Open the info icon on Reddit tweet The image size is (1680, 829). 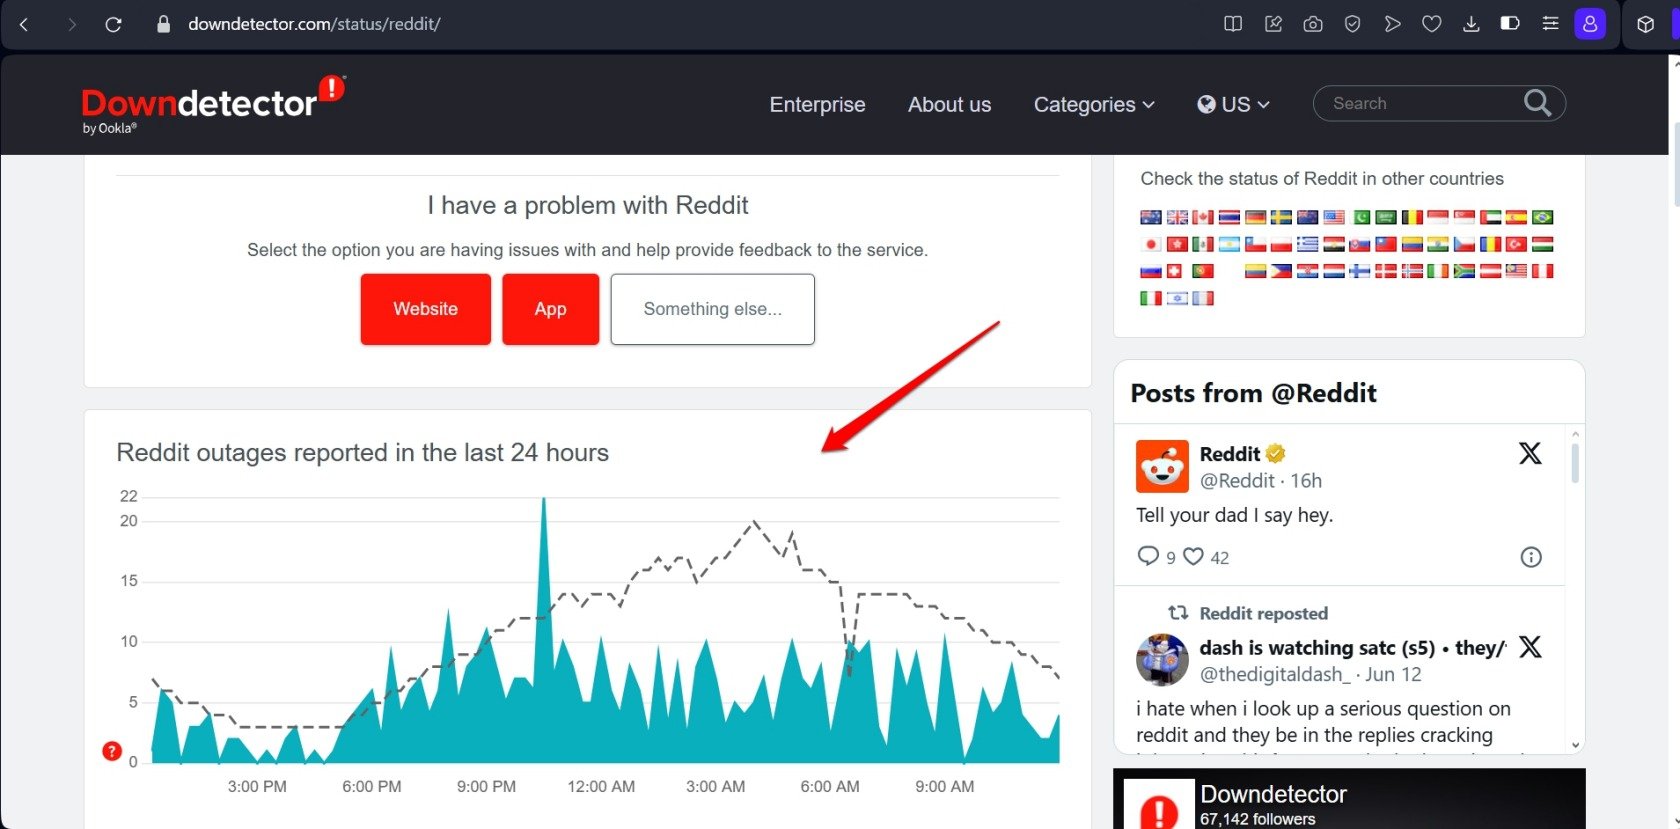point(1531,557)
